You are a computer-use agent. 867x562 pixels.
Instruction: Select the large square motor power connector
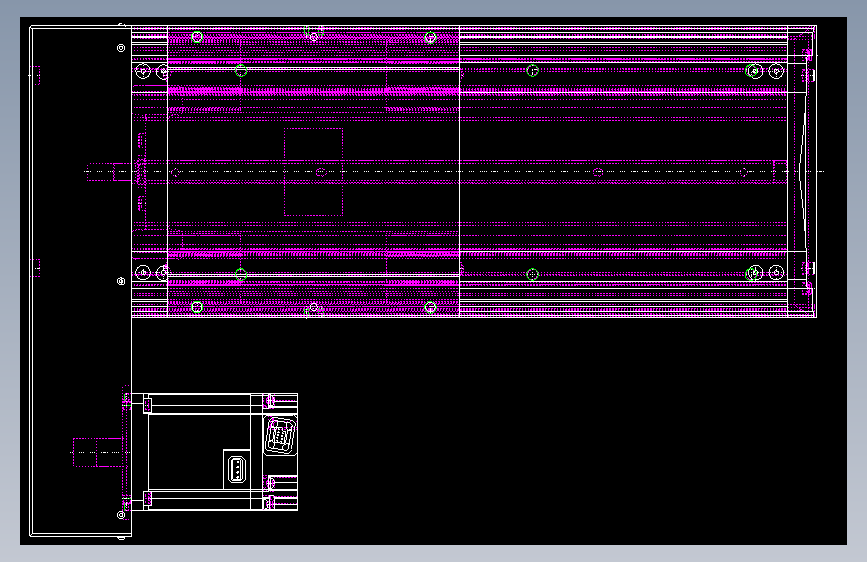tap(280, 435)
